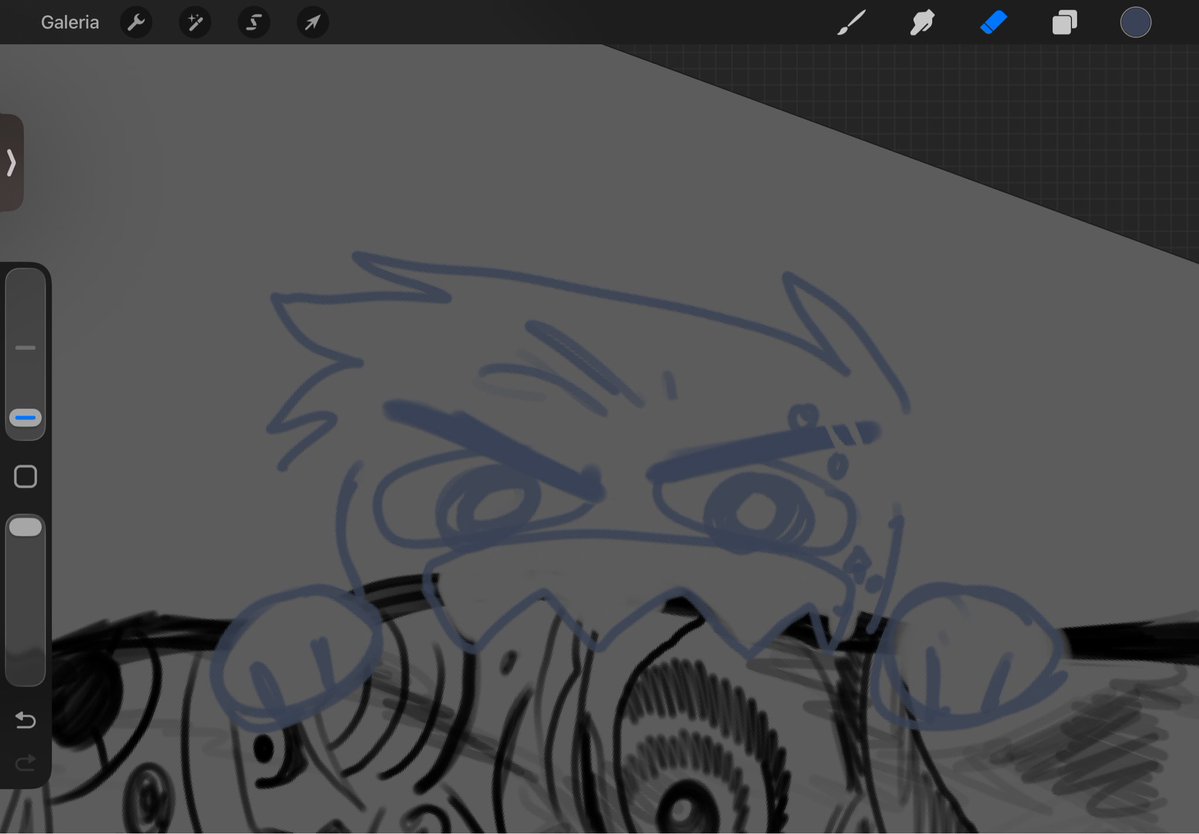Open the Actions wrench menu
1199x834 pixels.
[136, 22]
